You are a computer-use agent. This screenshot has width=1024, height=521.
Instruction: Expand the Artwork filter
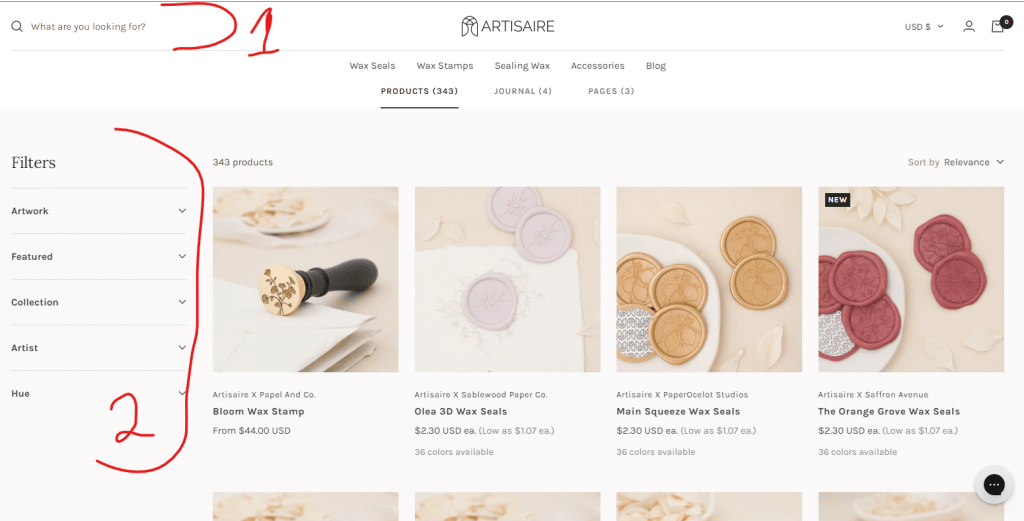(99, 211)
